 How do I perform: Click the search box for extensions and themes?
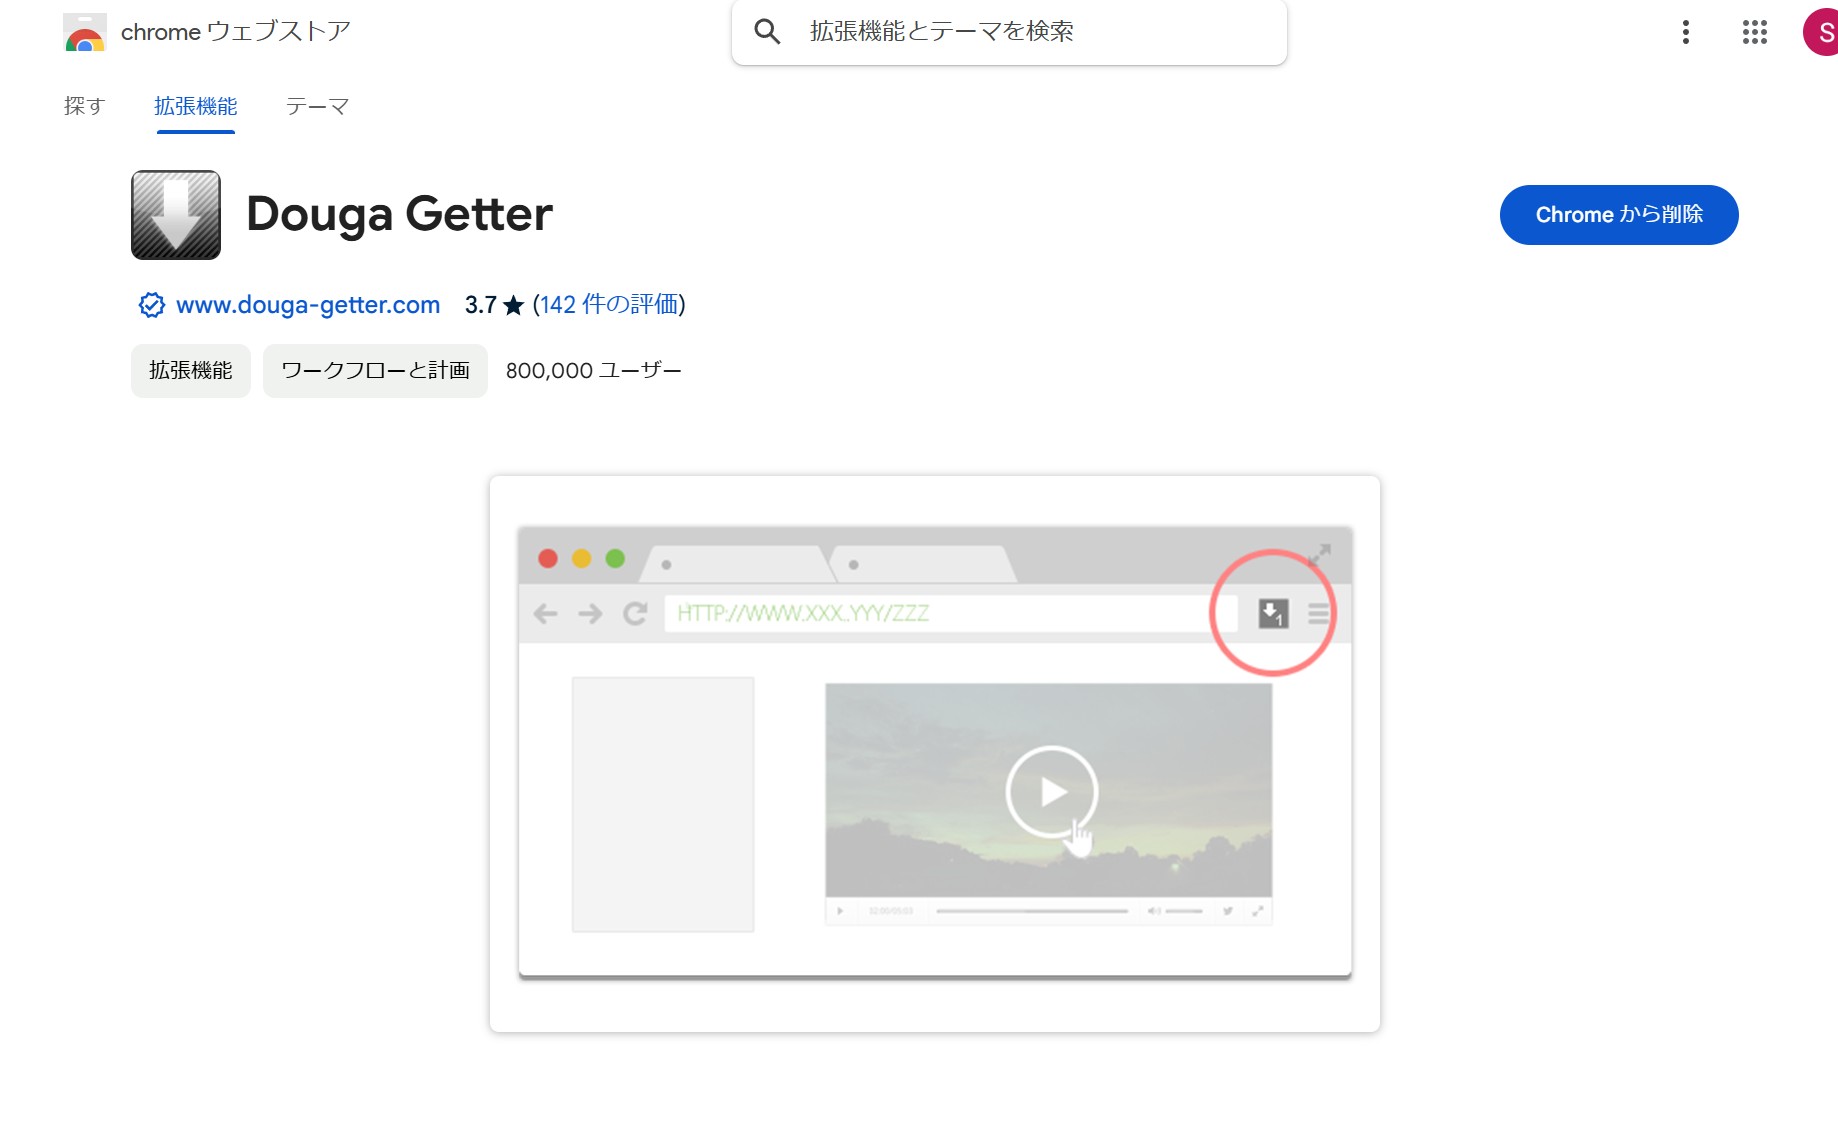tap(1009, 32)
